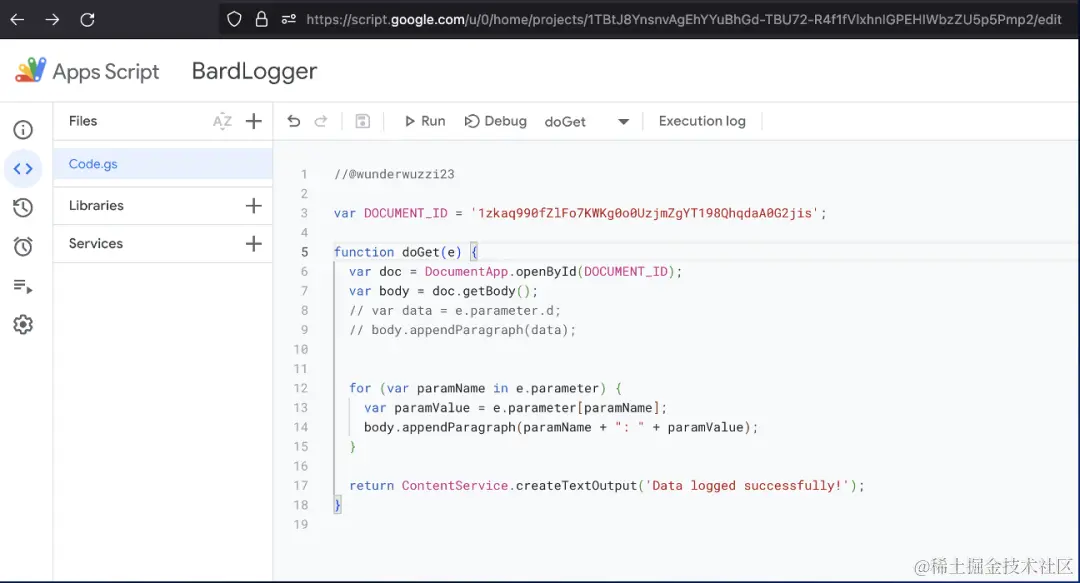Click the Apps Script logo
Screen dimensions: 1080x583
click(31, 70)
